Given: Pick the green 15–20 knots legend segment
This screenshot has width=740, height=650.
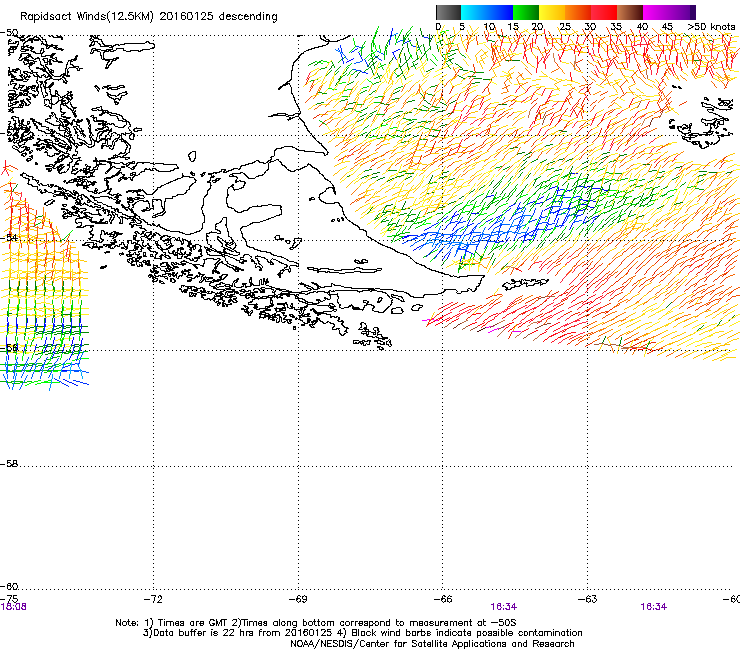Looking at the screenshot, I should coord(526,12).
